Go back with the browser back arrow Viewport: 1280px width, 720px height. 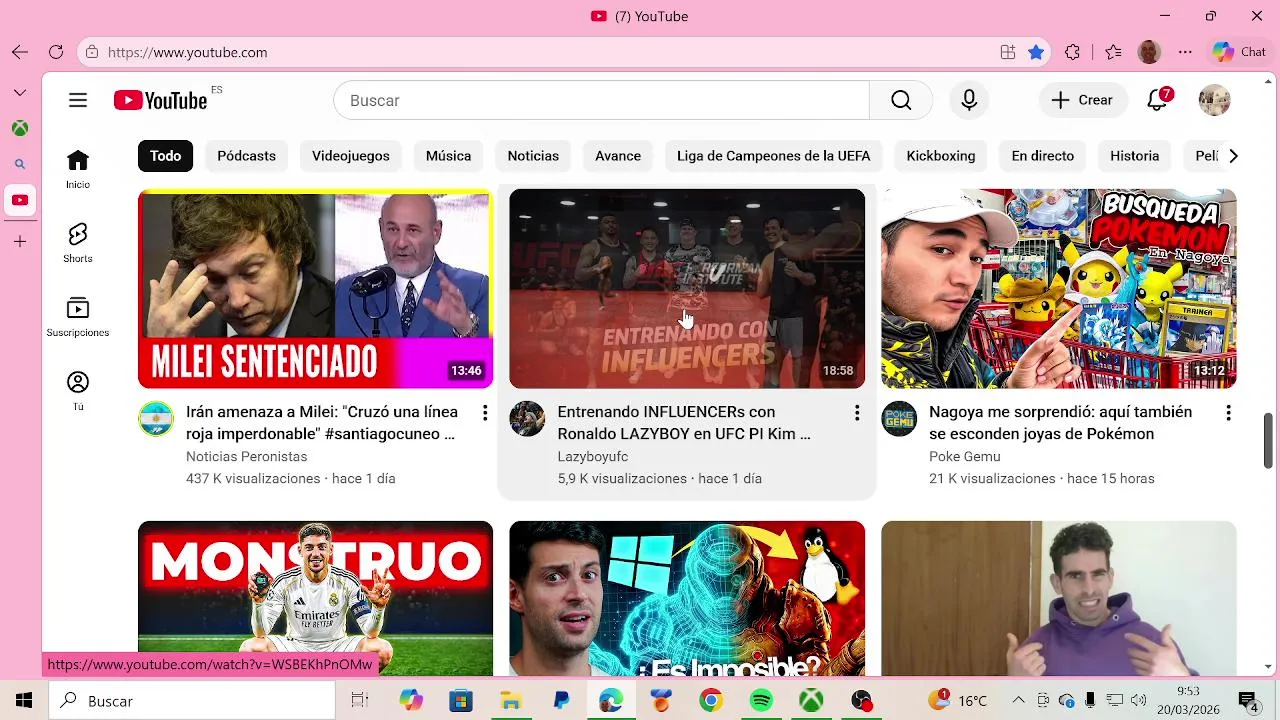(x=20, y=52)
